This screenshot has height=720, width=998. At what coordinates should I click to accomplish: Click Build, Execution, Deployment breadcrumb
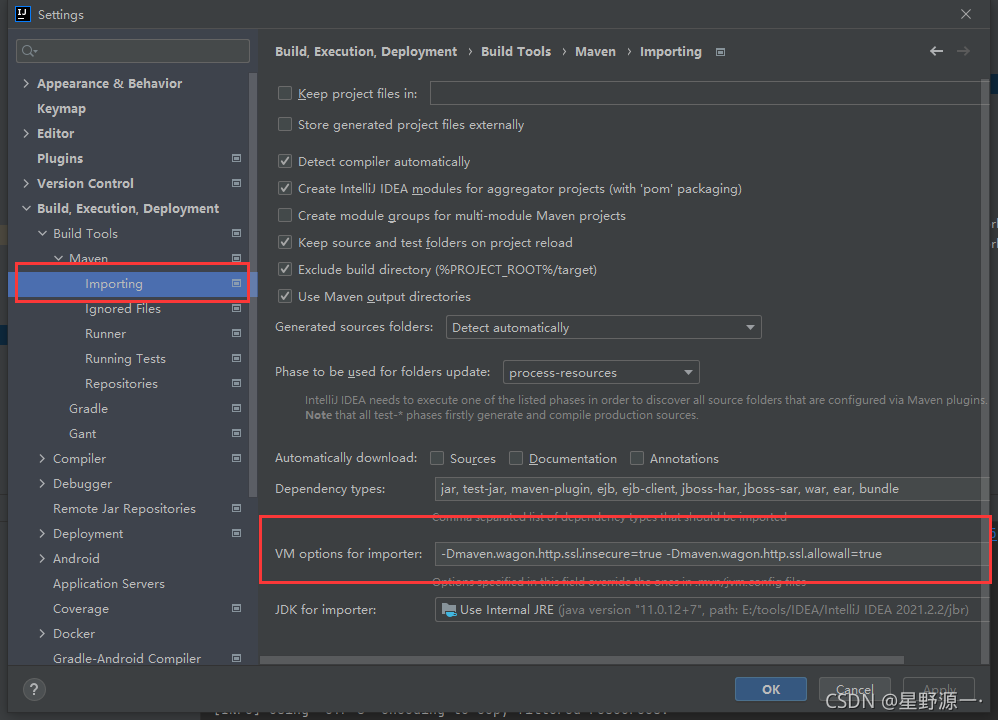[x=366, y=52]
